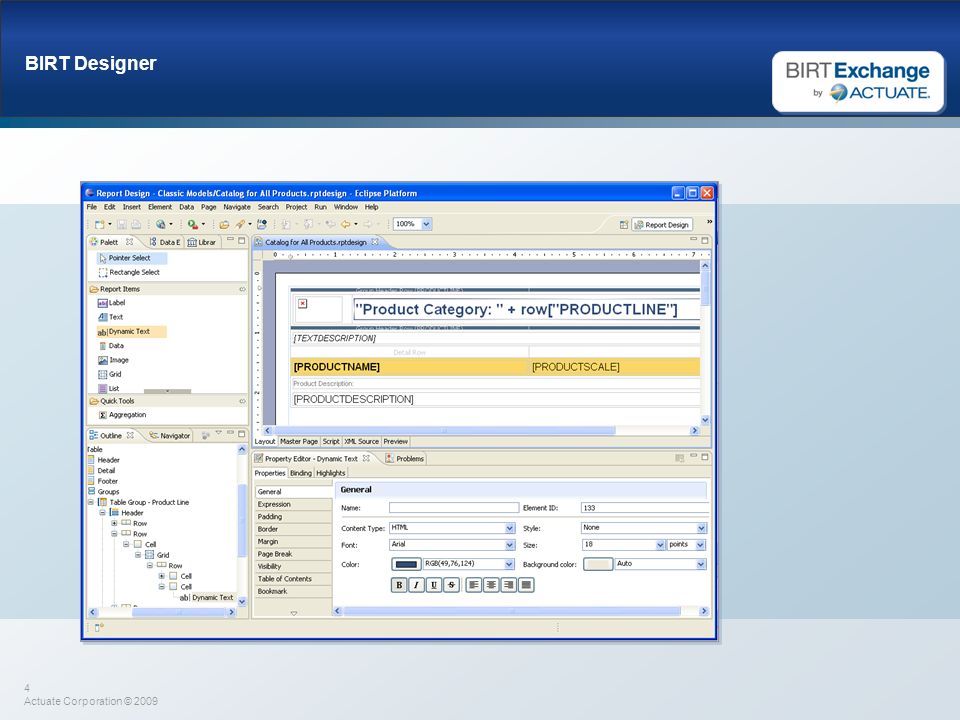Align text left in Property Editor
Viewport: 960px width, 720px height.
[x=474, y=585]
